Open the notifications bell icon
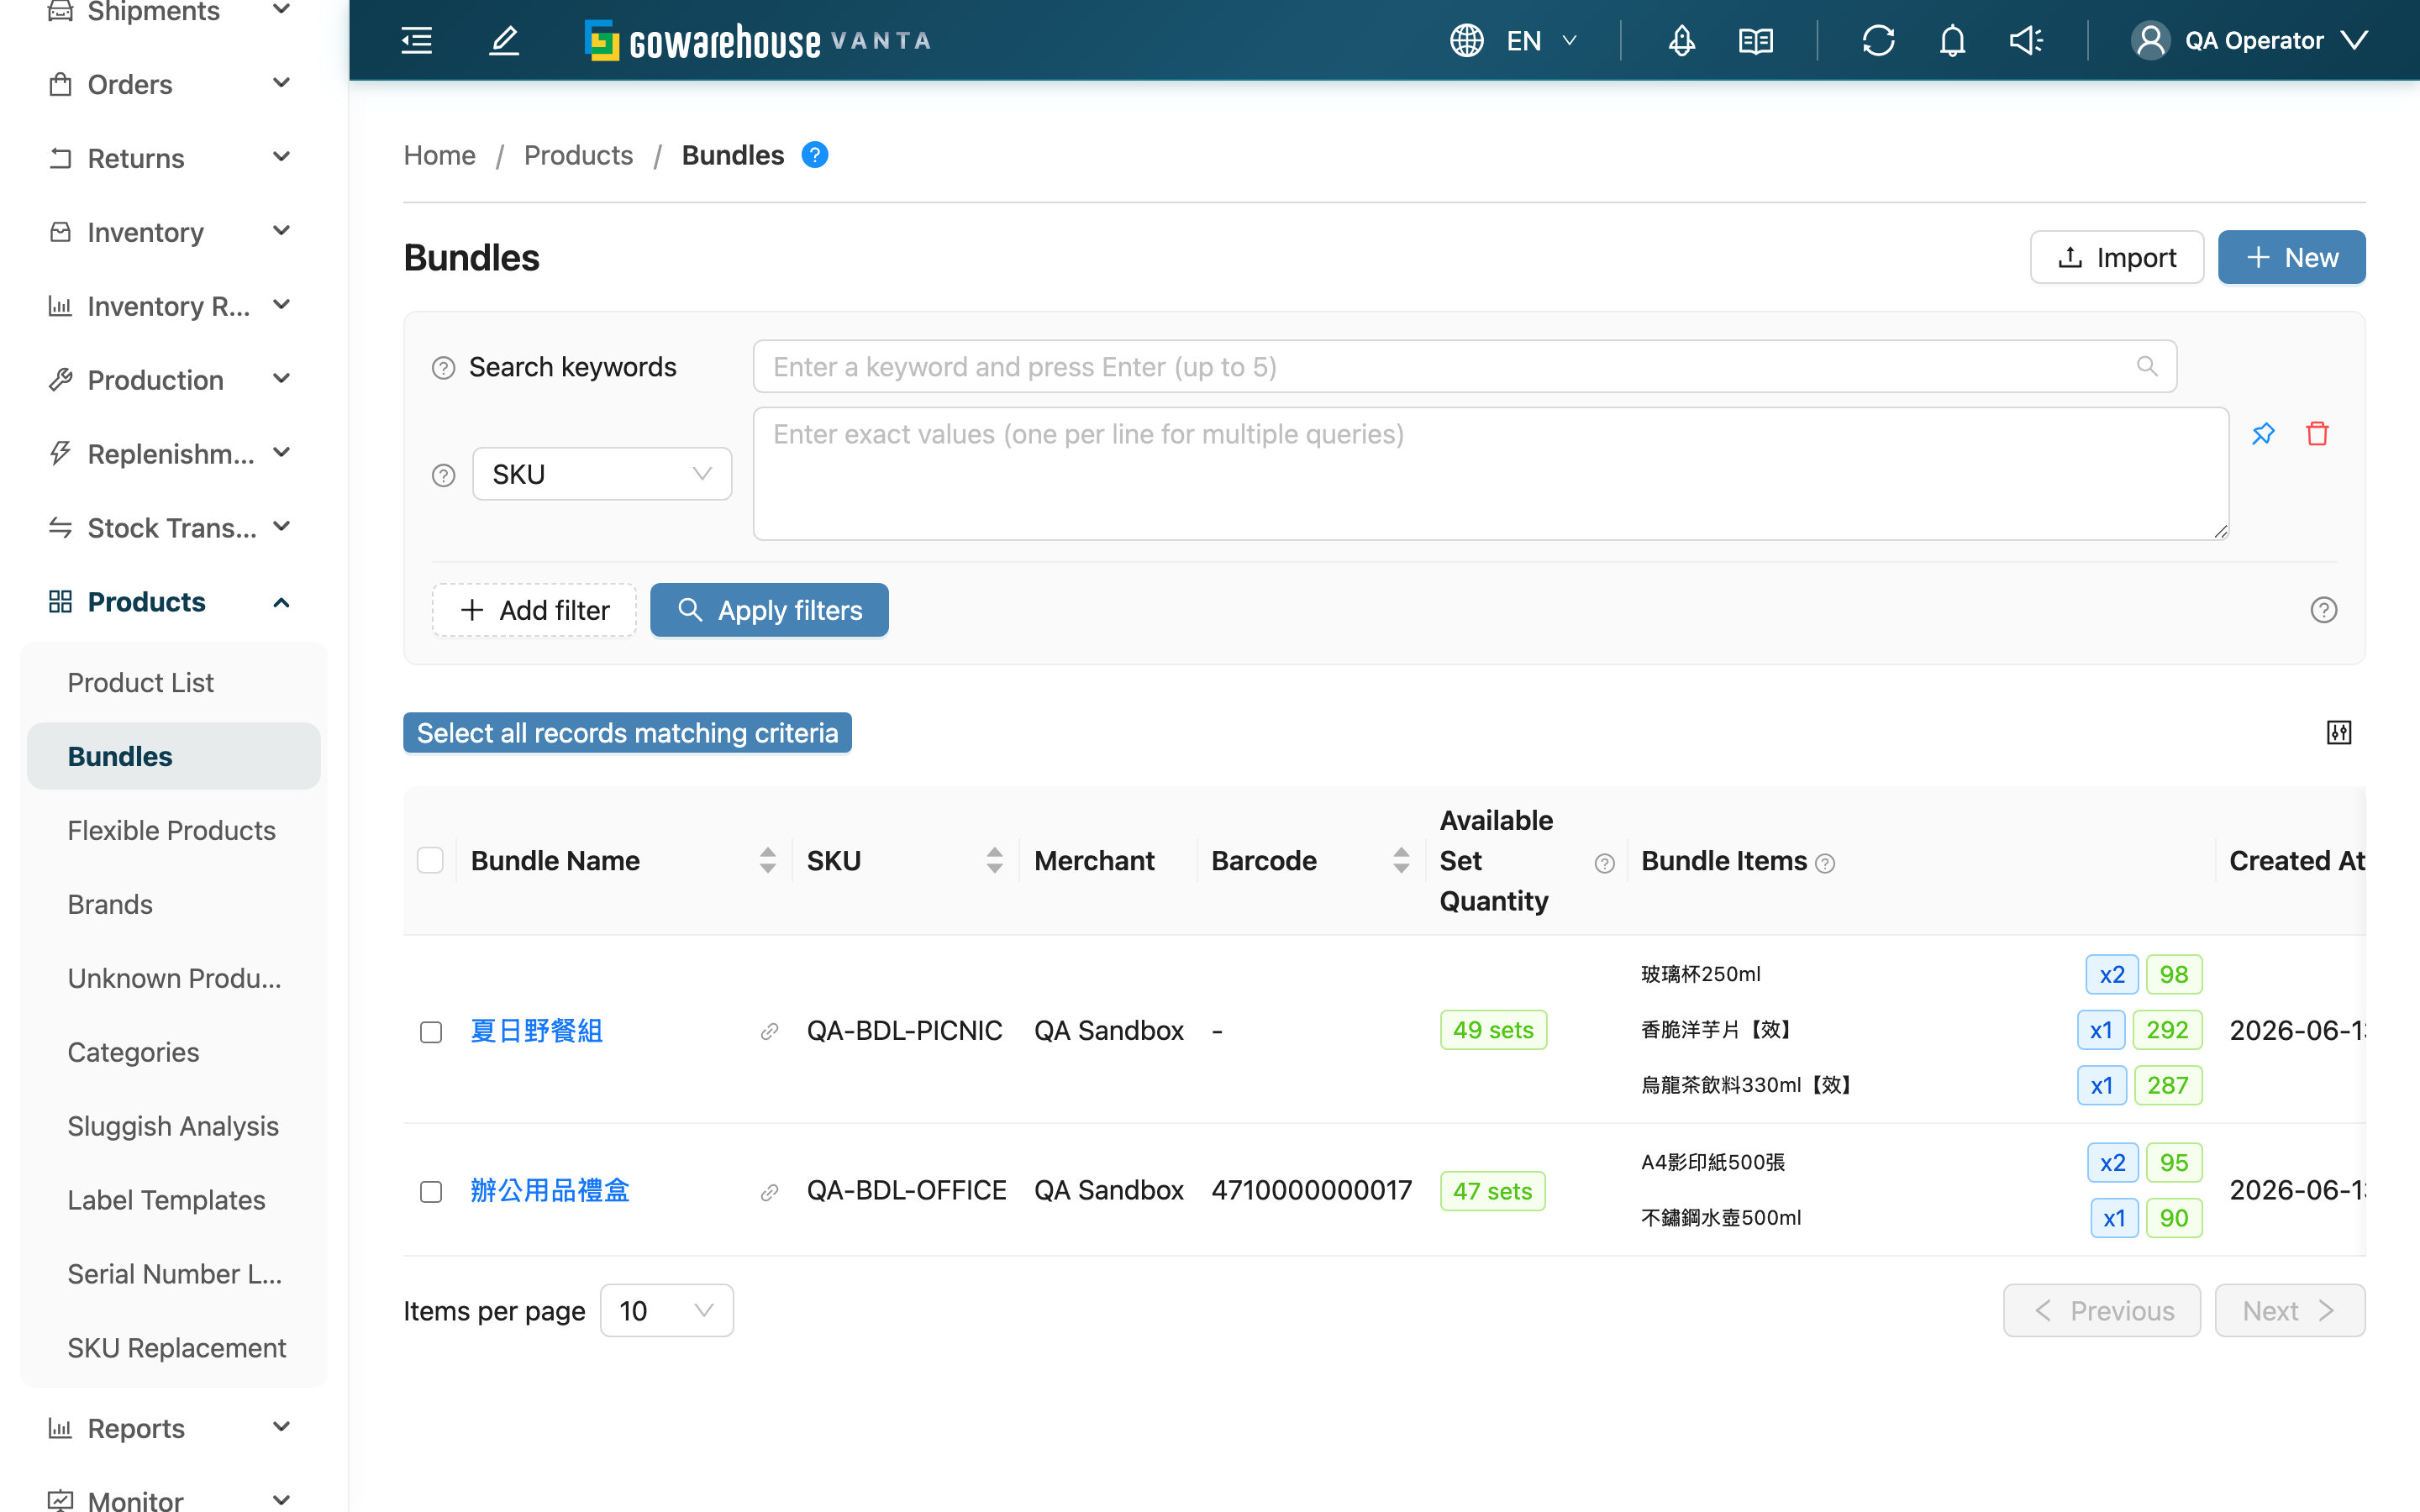2420x1512 pixels. pyautogui.click(x=1952, y=40)
